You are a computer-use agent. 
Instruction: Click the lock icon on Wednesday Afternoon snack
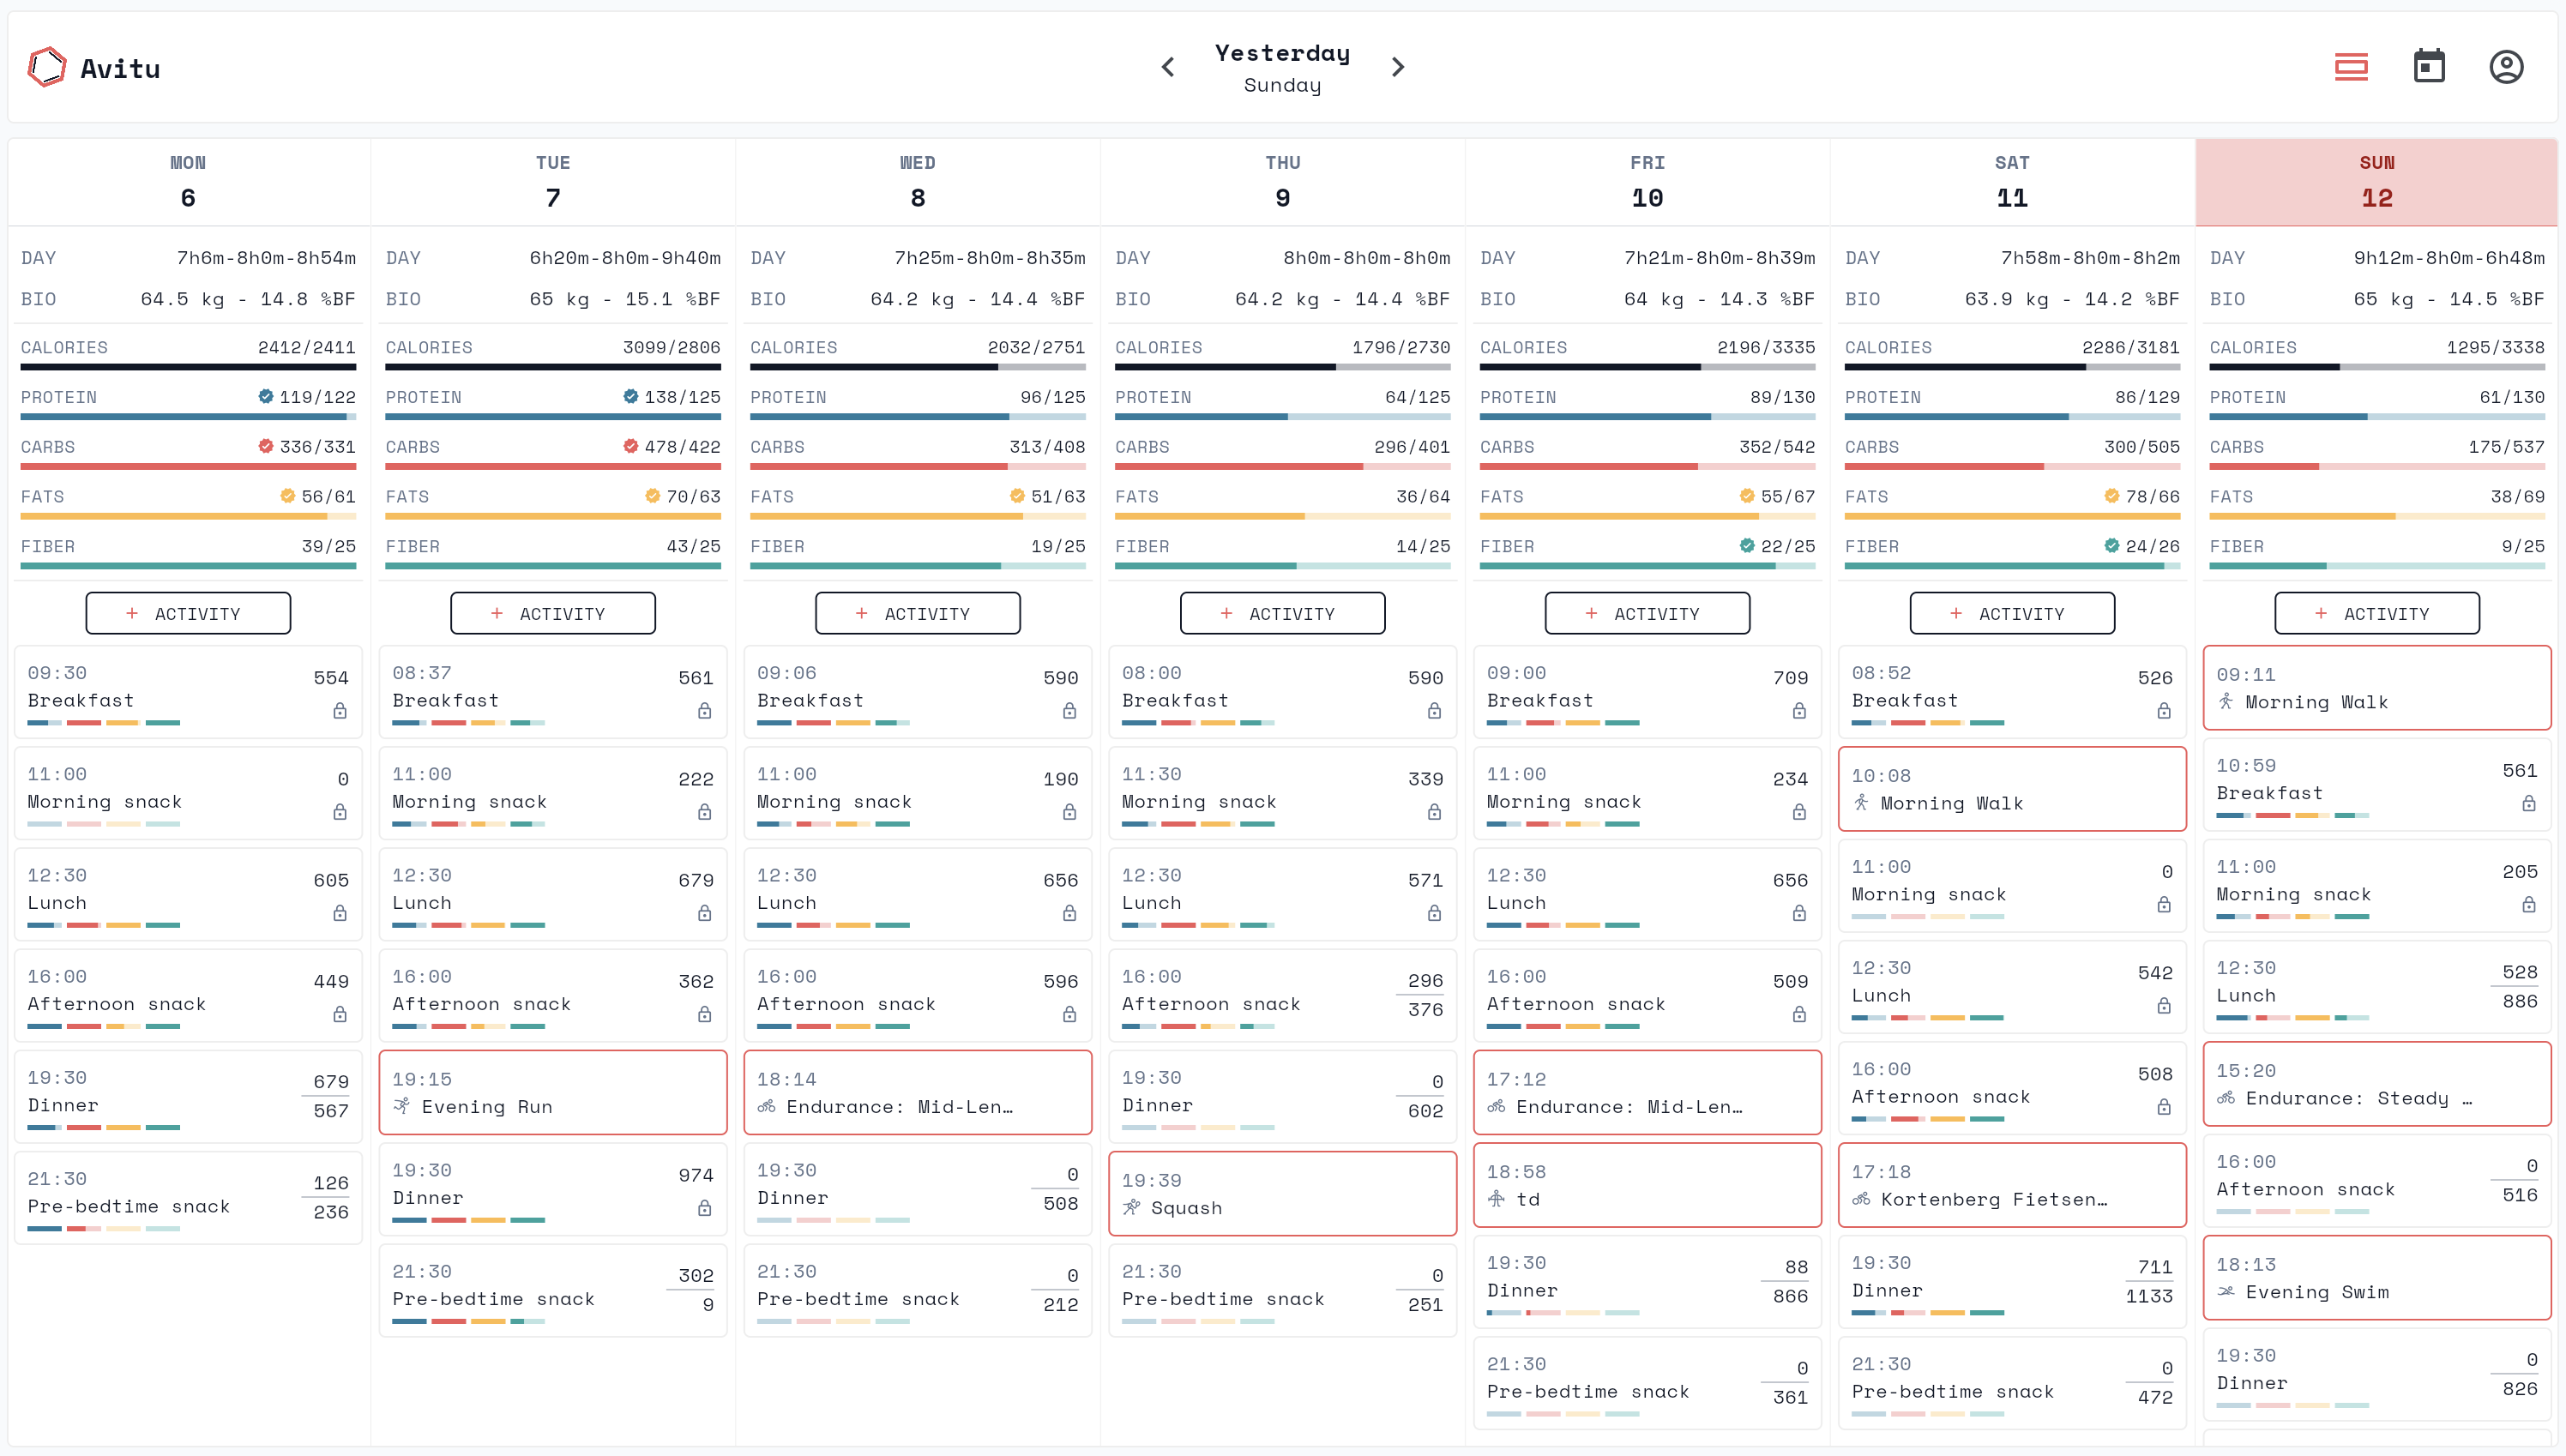click(x=1070, y=1014)
